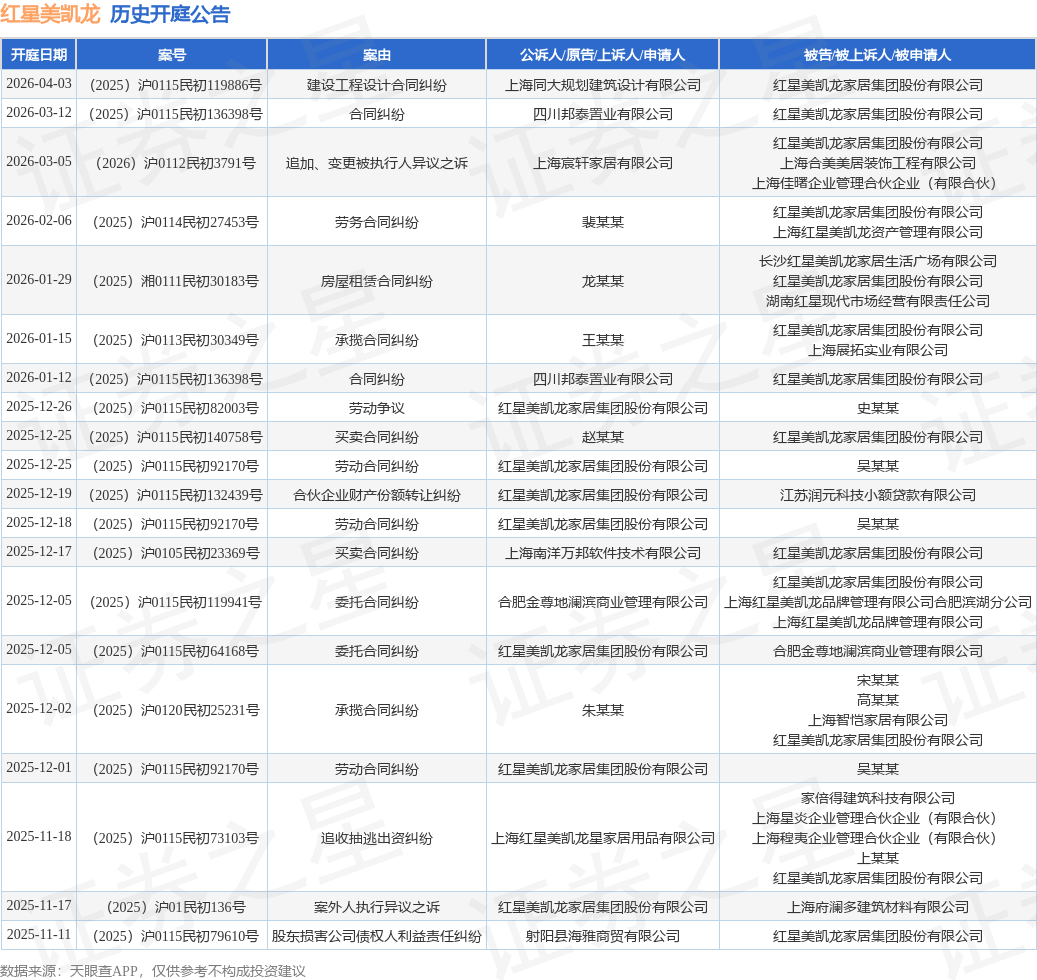
Task: Click the 案外人执行异议之诉 cell
Action: pyautogui.click(x=377, y=907)
